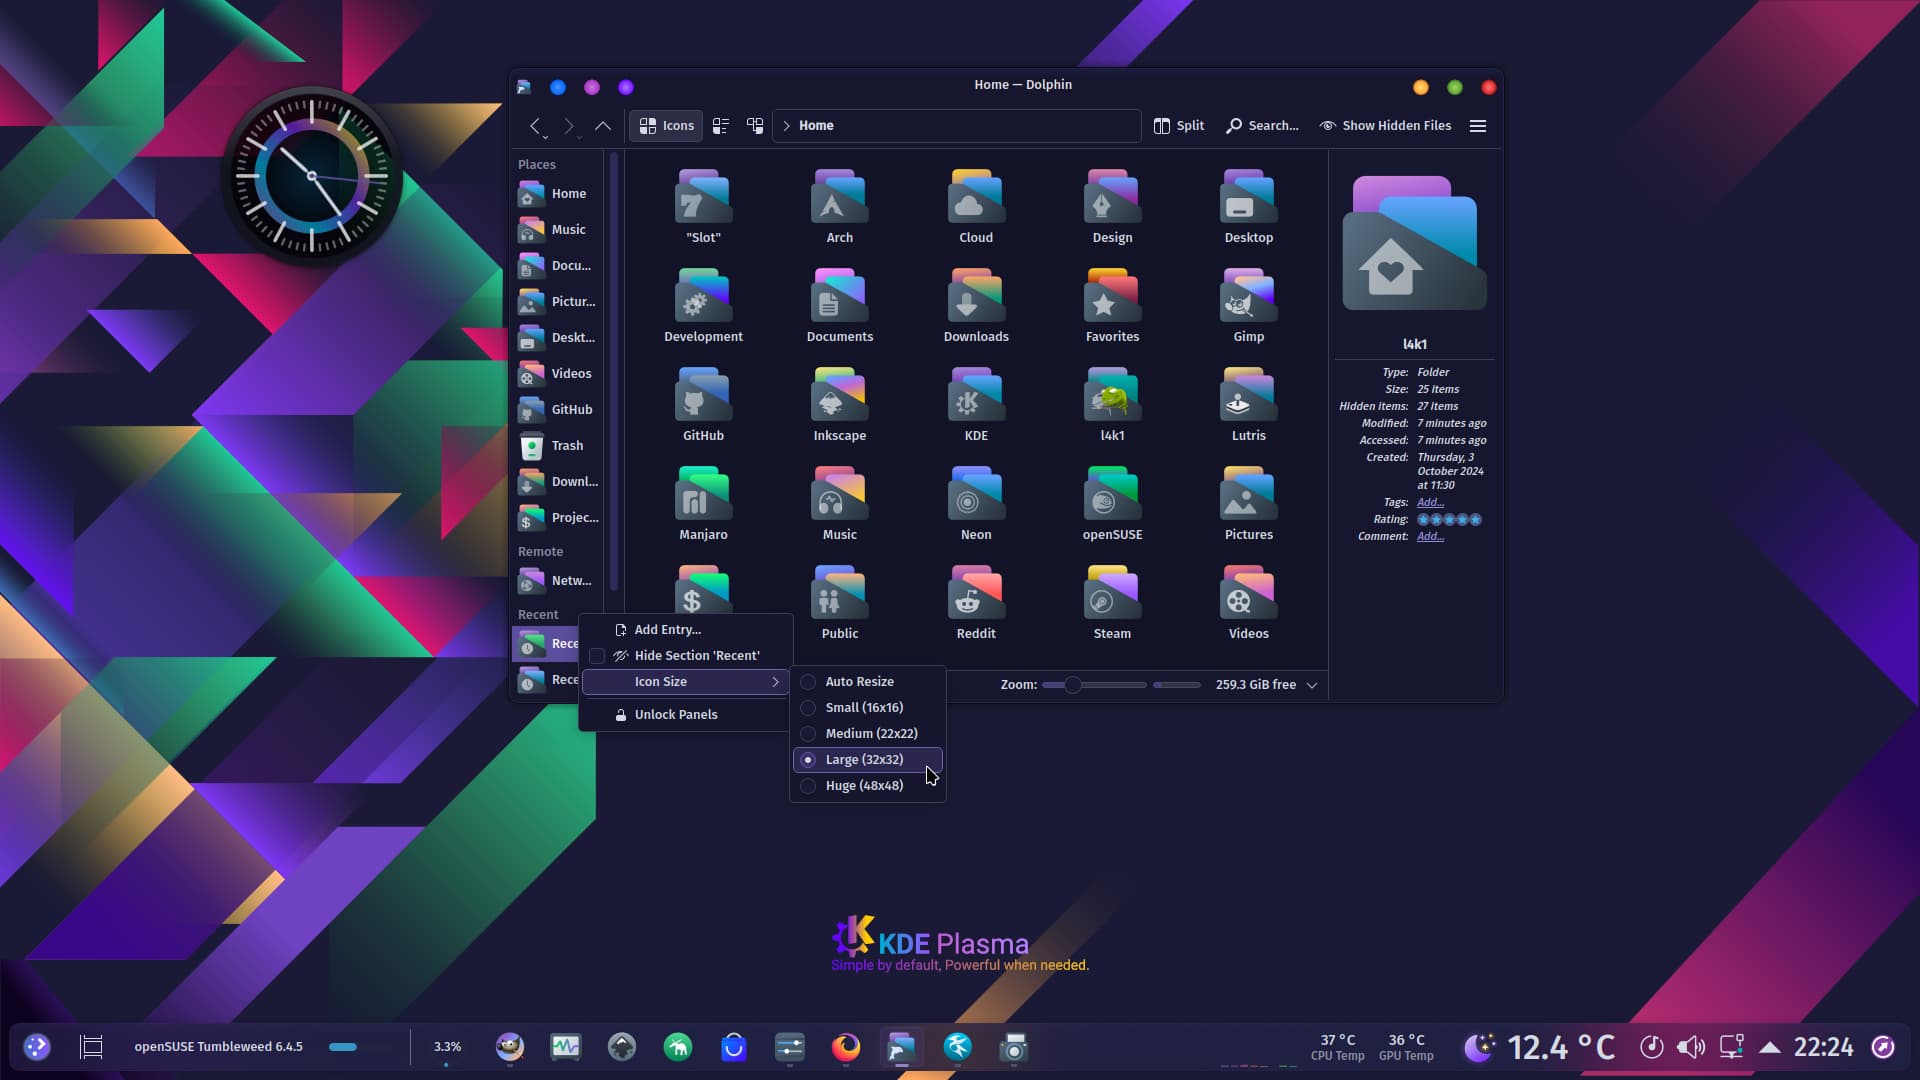
Task: Open the hamburger menu in Dolphin
Action: (x=1478, y=126)
